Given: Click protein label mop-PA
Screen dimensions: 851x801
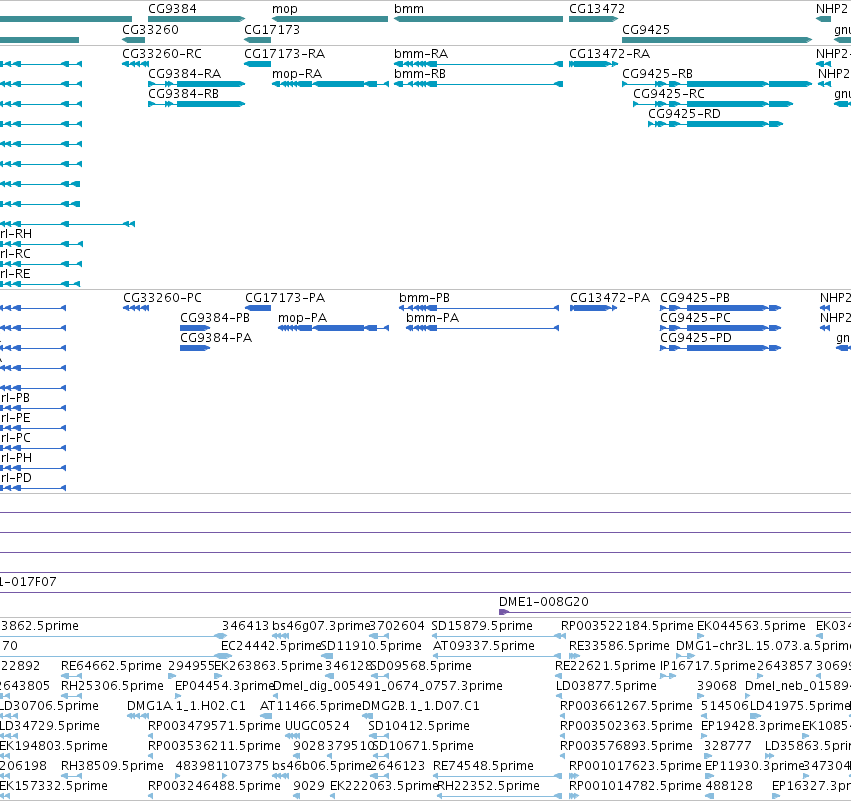Looking at the screenshot, I should coord(302,317).
